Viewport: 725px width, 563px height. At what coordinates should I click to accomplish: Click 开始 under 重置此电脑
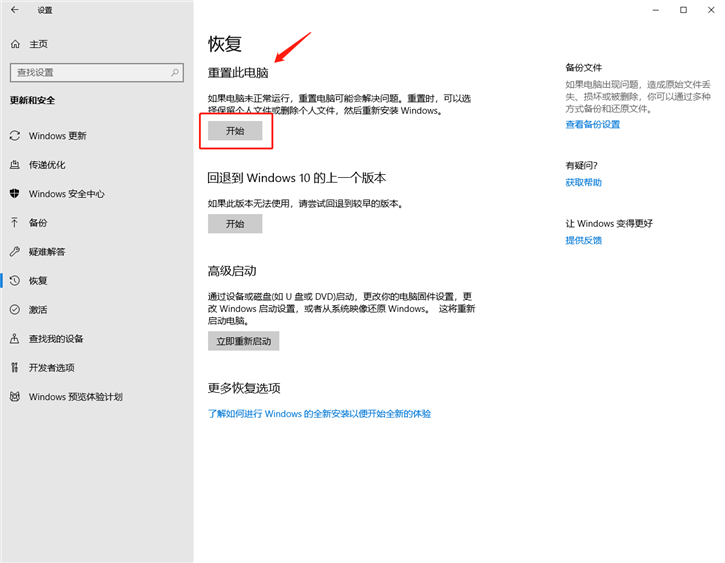(235, 131)
